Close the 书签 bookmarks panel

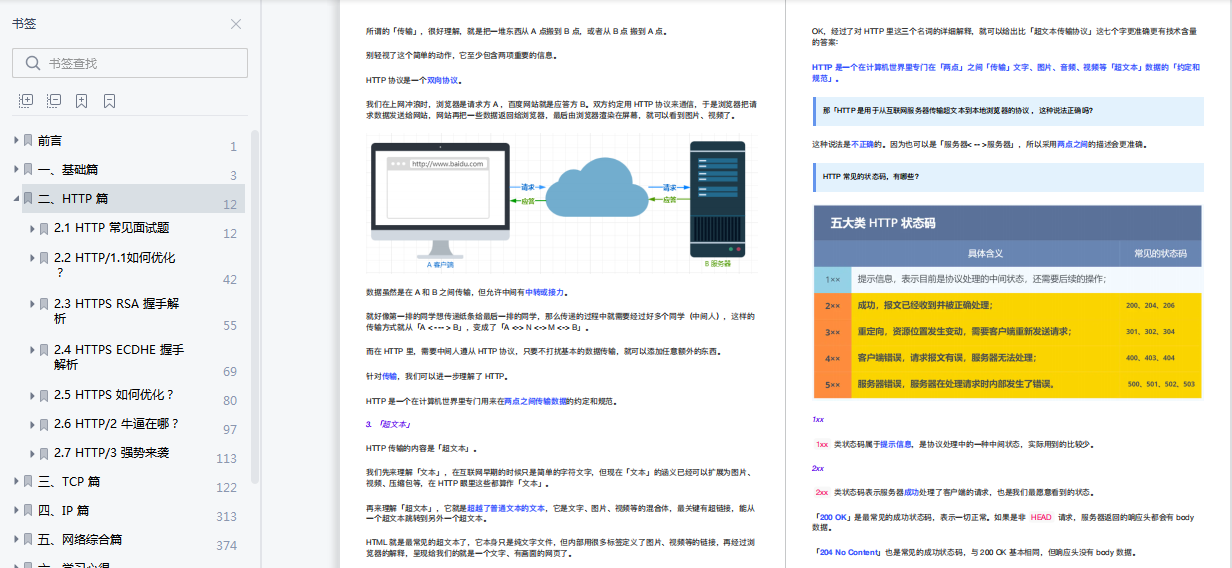click(x=236, y=24)
